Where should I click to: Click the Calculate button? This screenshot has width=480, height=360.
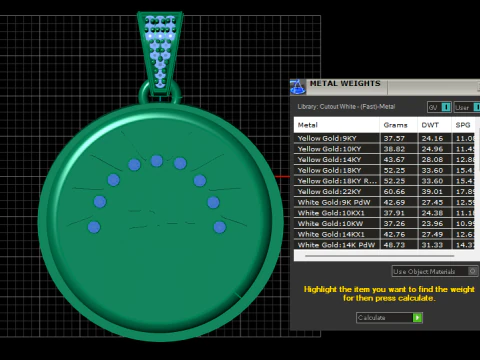(x=389, y=318)
